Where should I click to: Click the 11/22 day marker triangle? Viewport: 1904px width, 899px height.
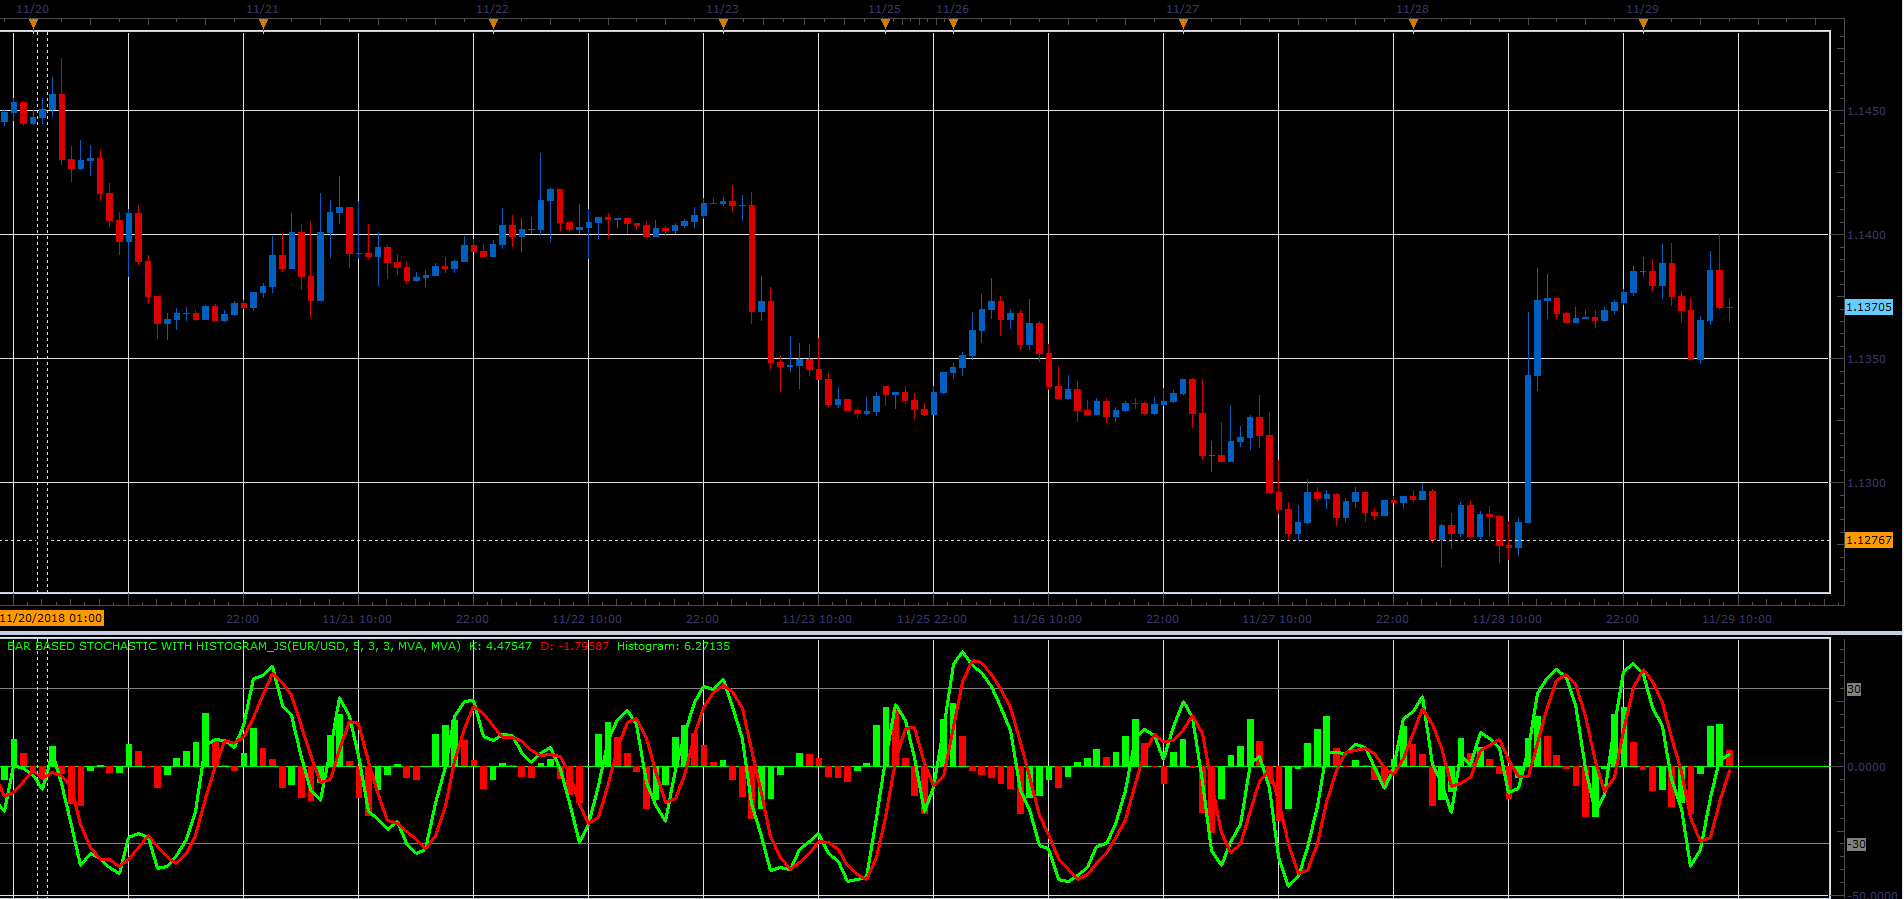point(493,24)
